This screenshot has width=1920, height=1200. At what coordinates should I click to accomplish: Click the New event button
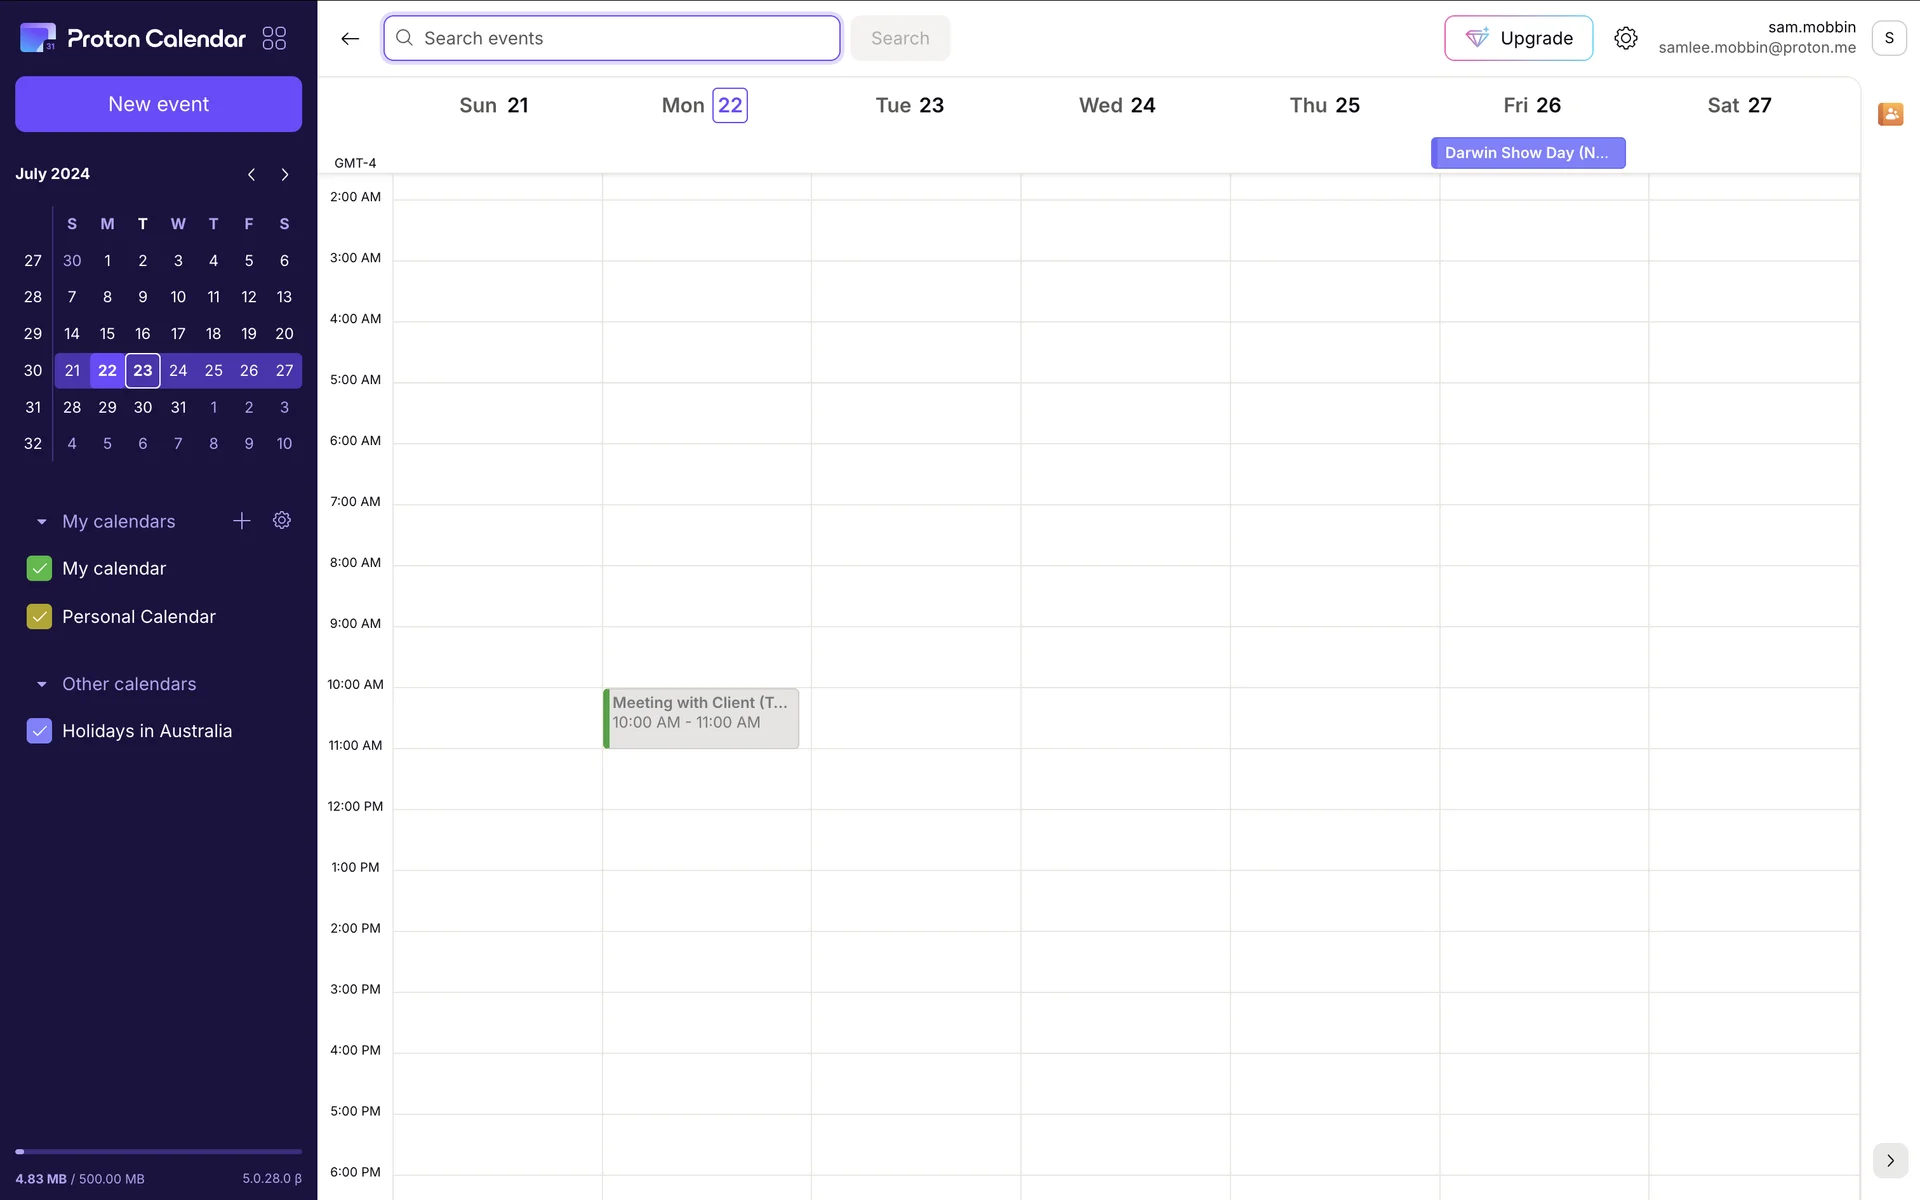pos(158,104)
